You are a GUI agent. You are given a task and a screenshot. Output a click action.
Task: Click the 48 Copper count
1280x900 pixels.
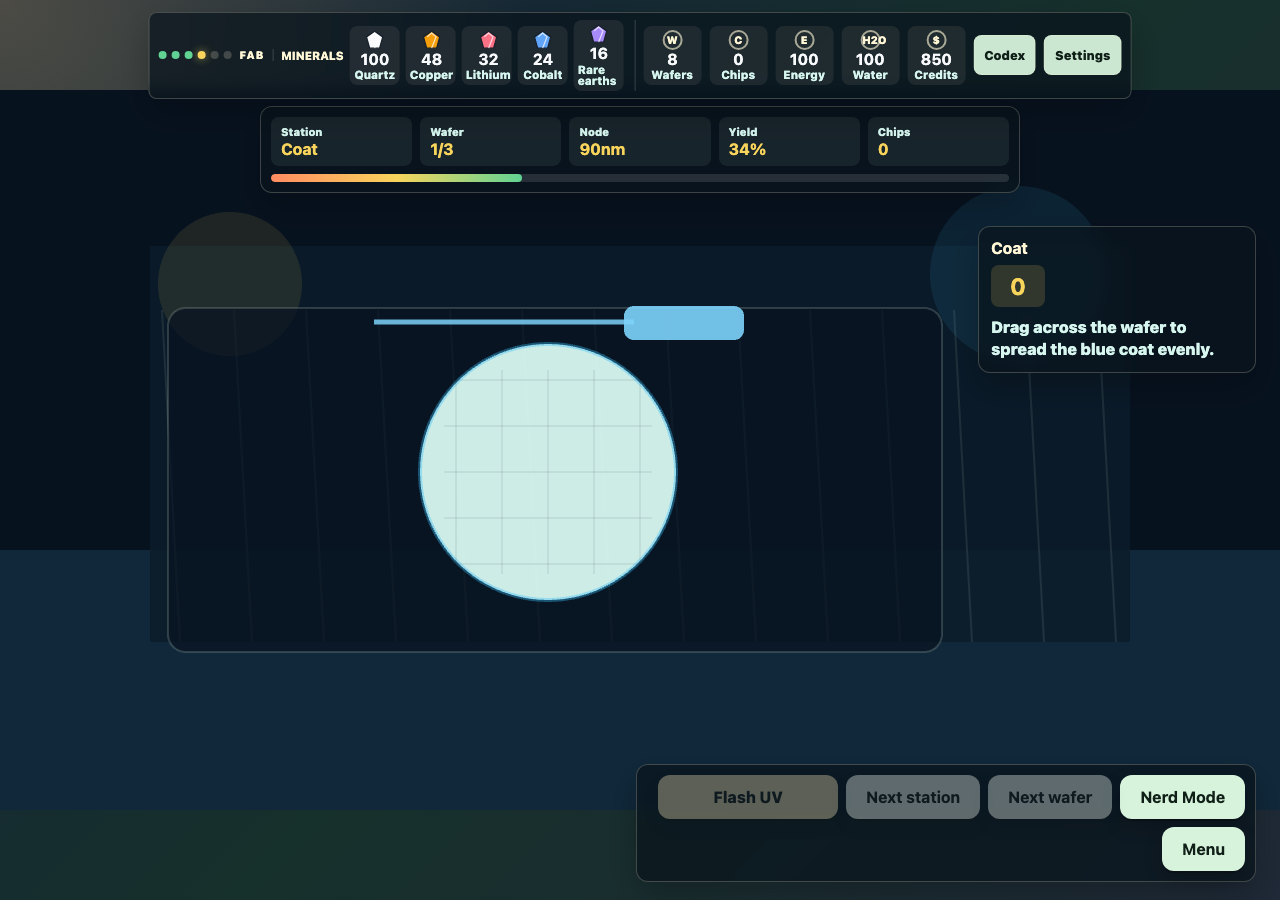pyautogui.click(x=431, y=59)
